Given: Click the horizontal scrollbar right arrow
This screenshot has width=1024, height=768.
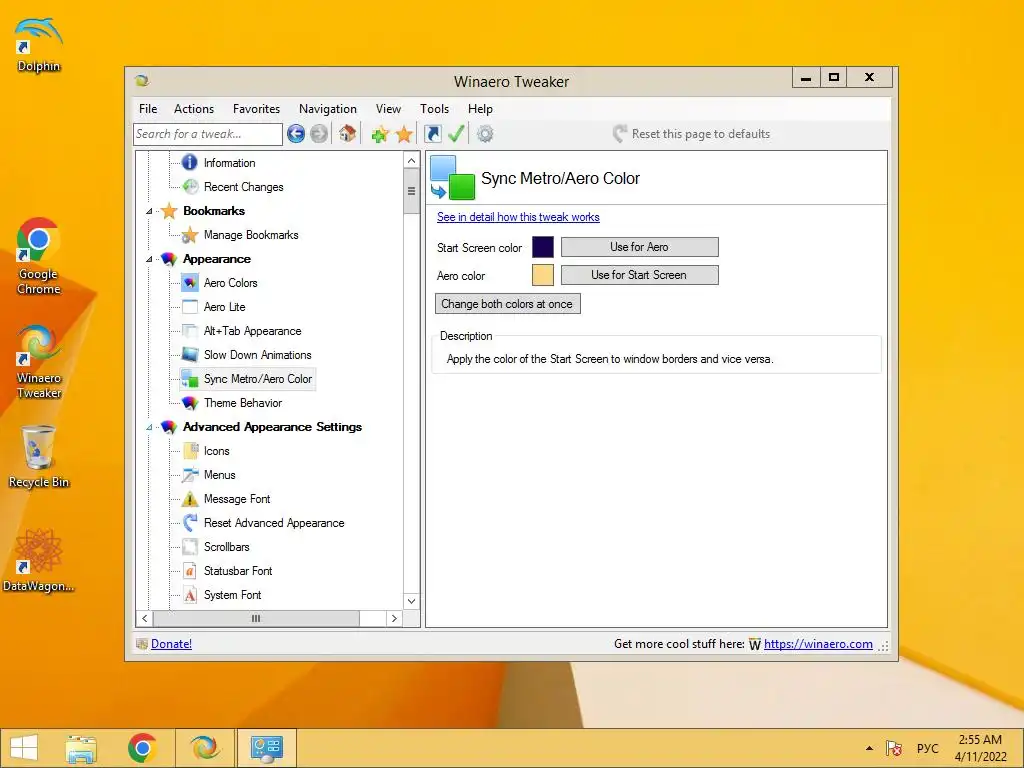Looking at the screenshot, I should pos(394,618).
